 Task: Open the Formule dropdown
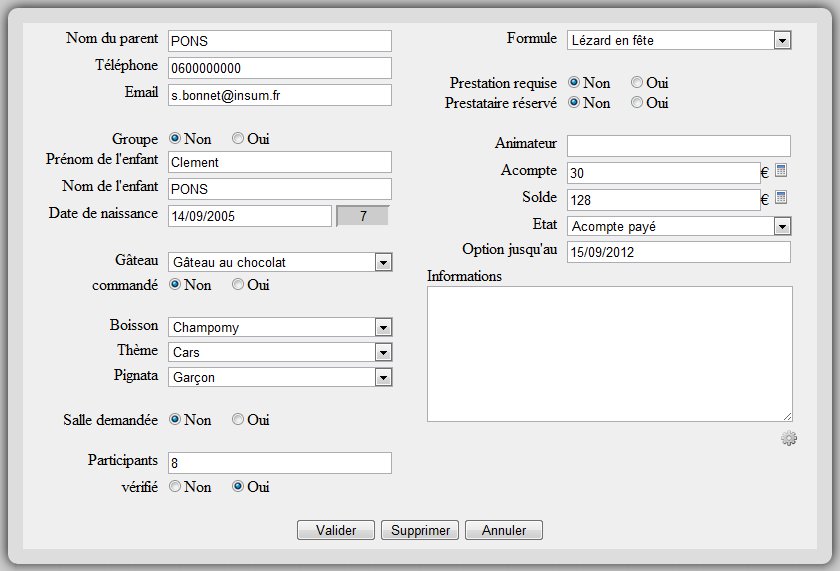coord(782,40)
